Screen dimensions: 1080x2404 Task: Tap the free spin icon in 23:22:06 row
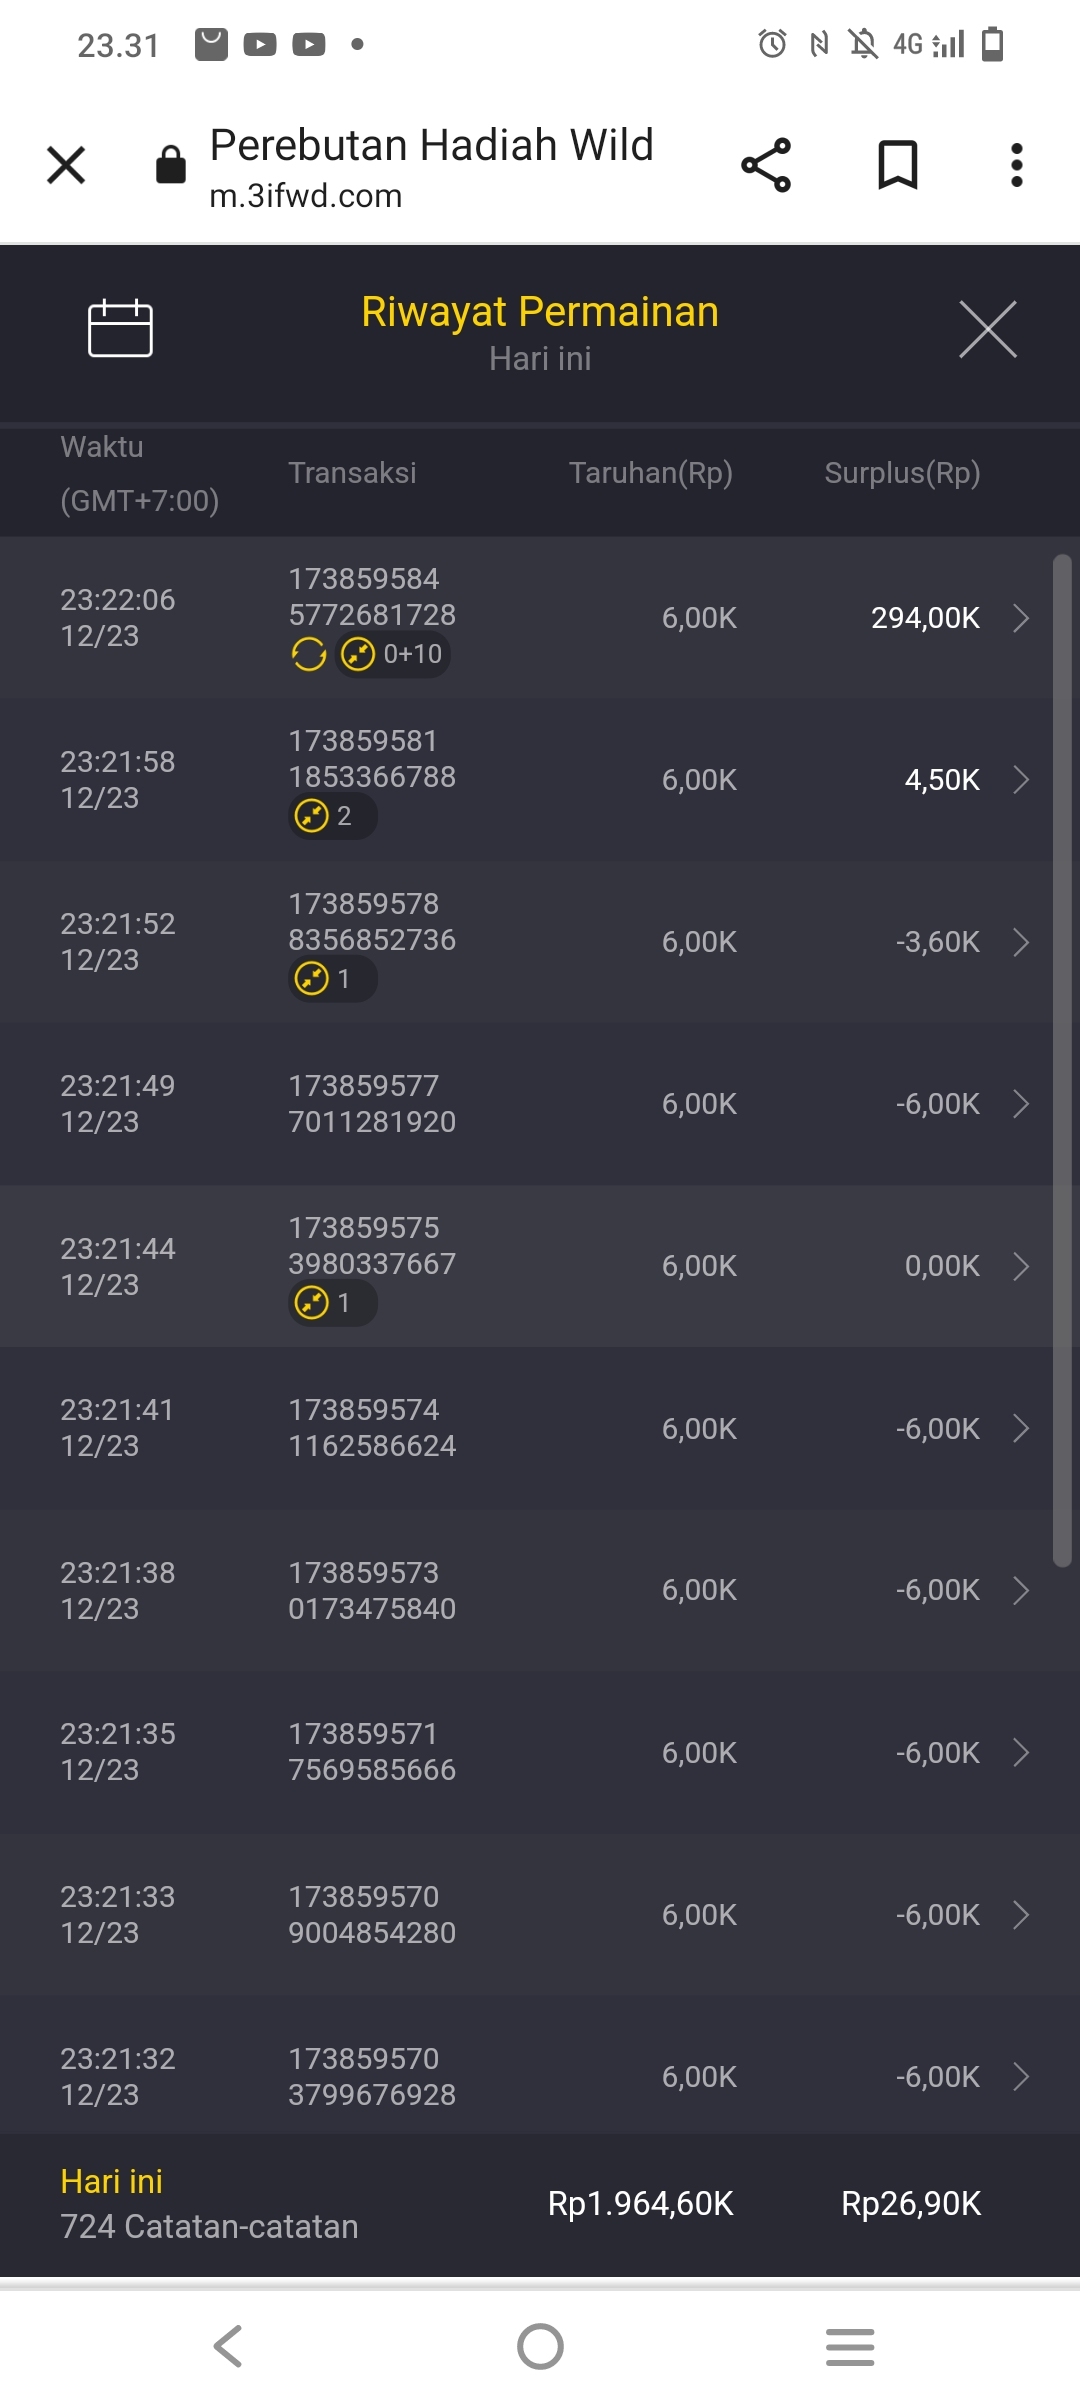[309, 655]
